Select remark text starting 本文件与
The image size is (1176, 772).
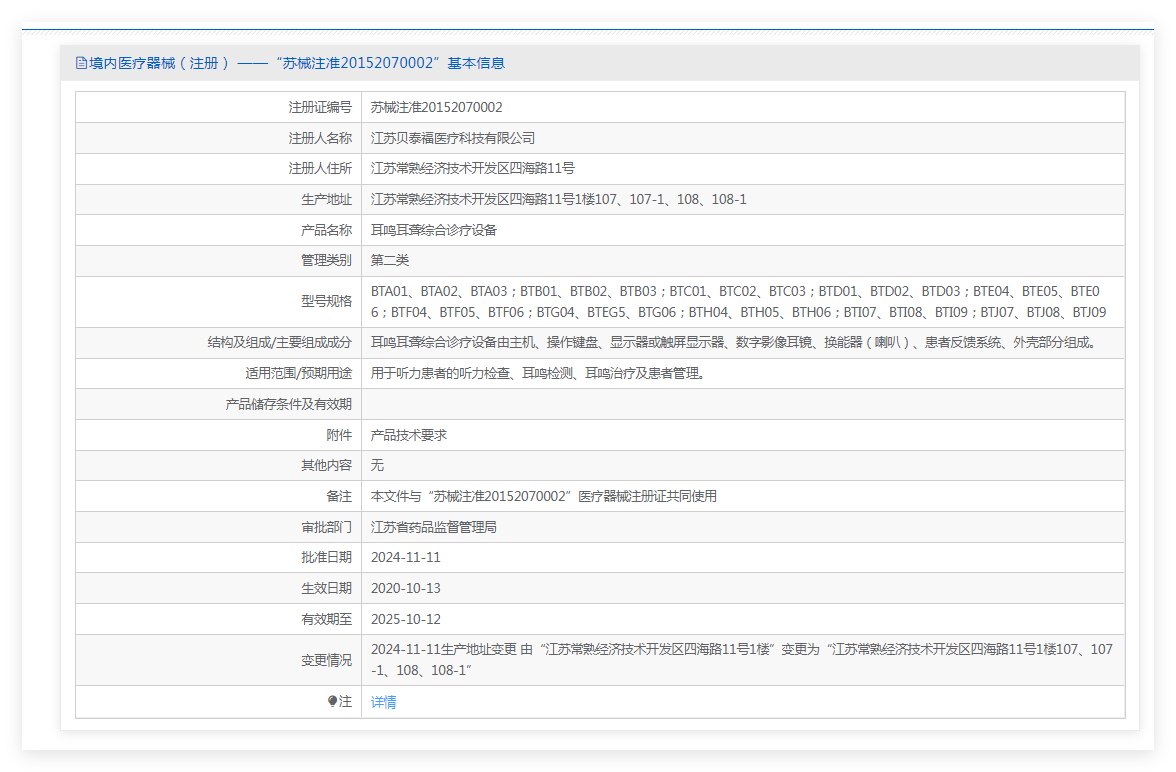[x=544, y=496]
